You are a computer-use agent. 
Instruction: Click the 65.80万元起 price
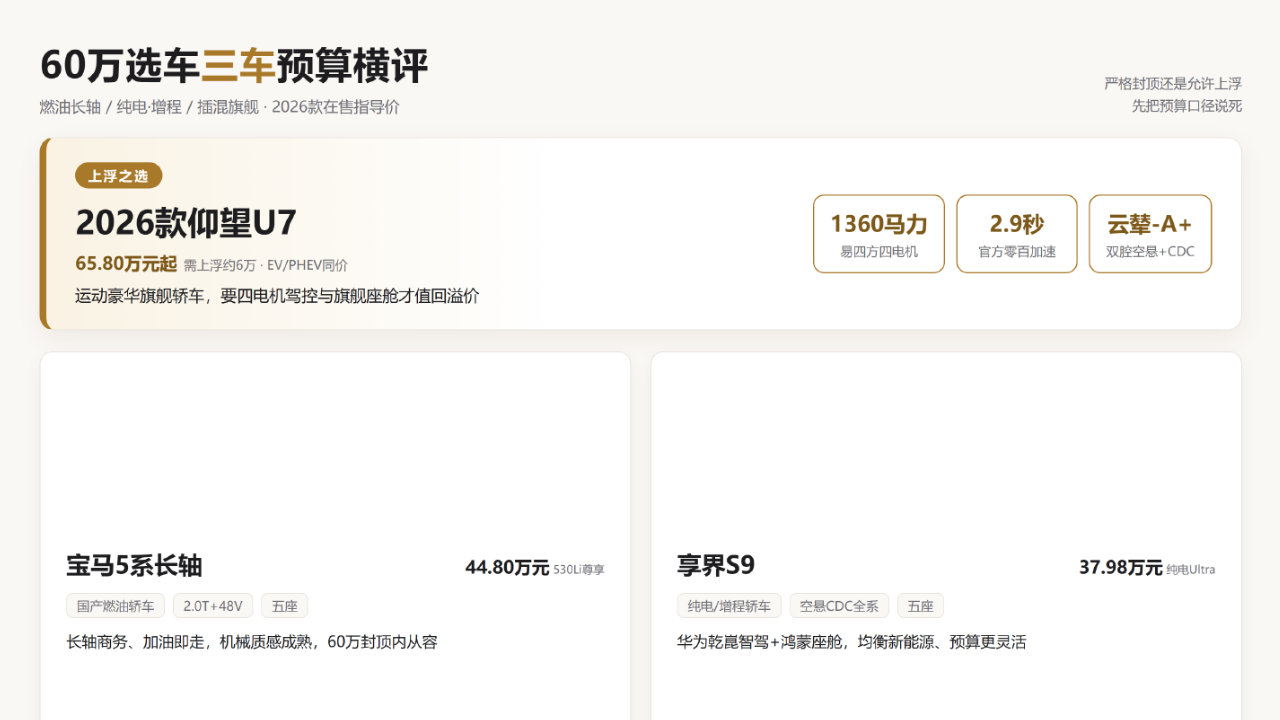pyautogui.click(x=126, y=264)
